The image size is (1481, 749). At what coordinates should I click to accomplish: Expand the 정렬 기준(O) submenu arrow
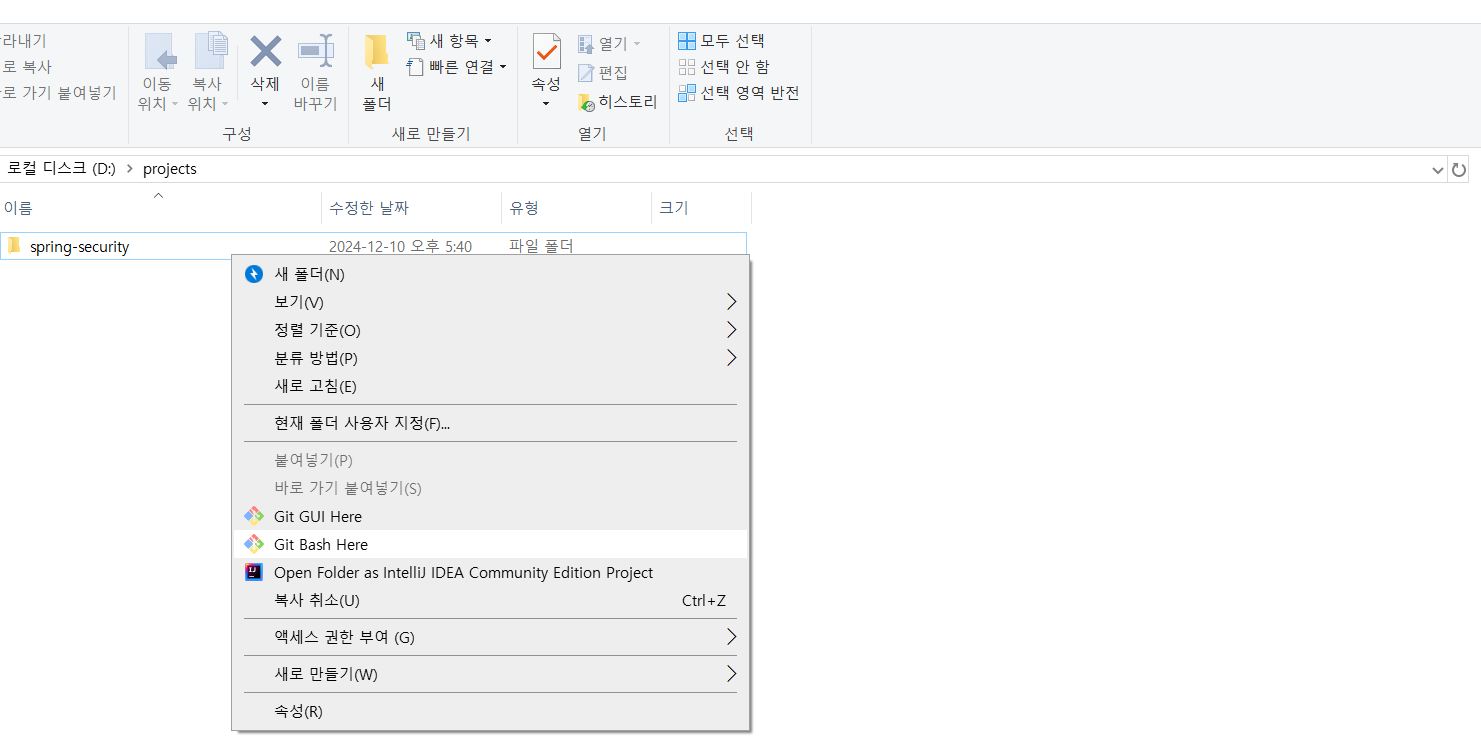(x=731, y=330)
